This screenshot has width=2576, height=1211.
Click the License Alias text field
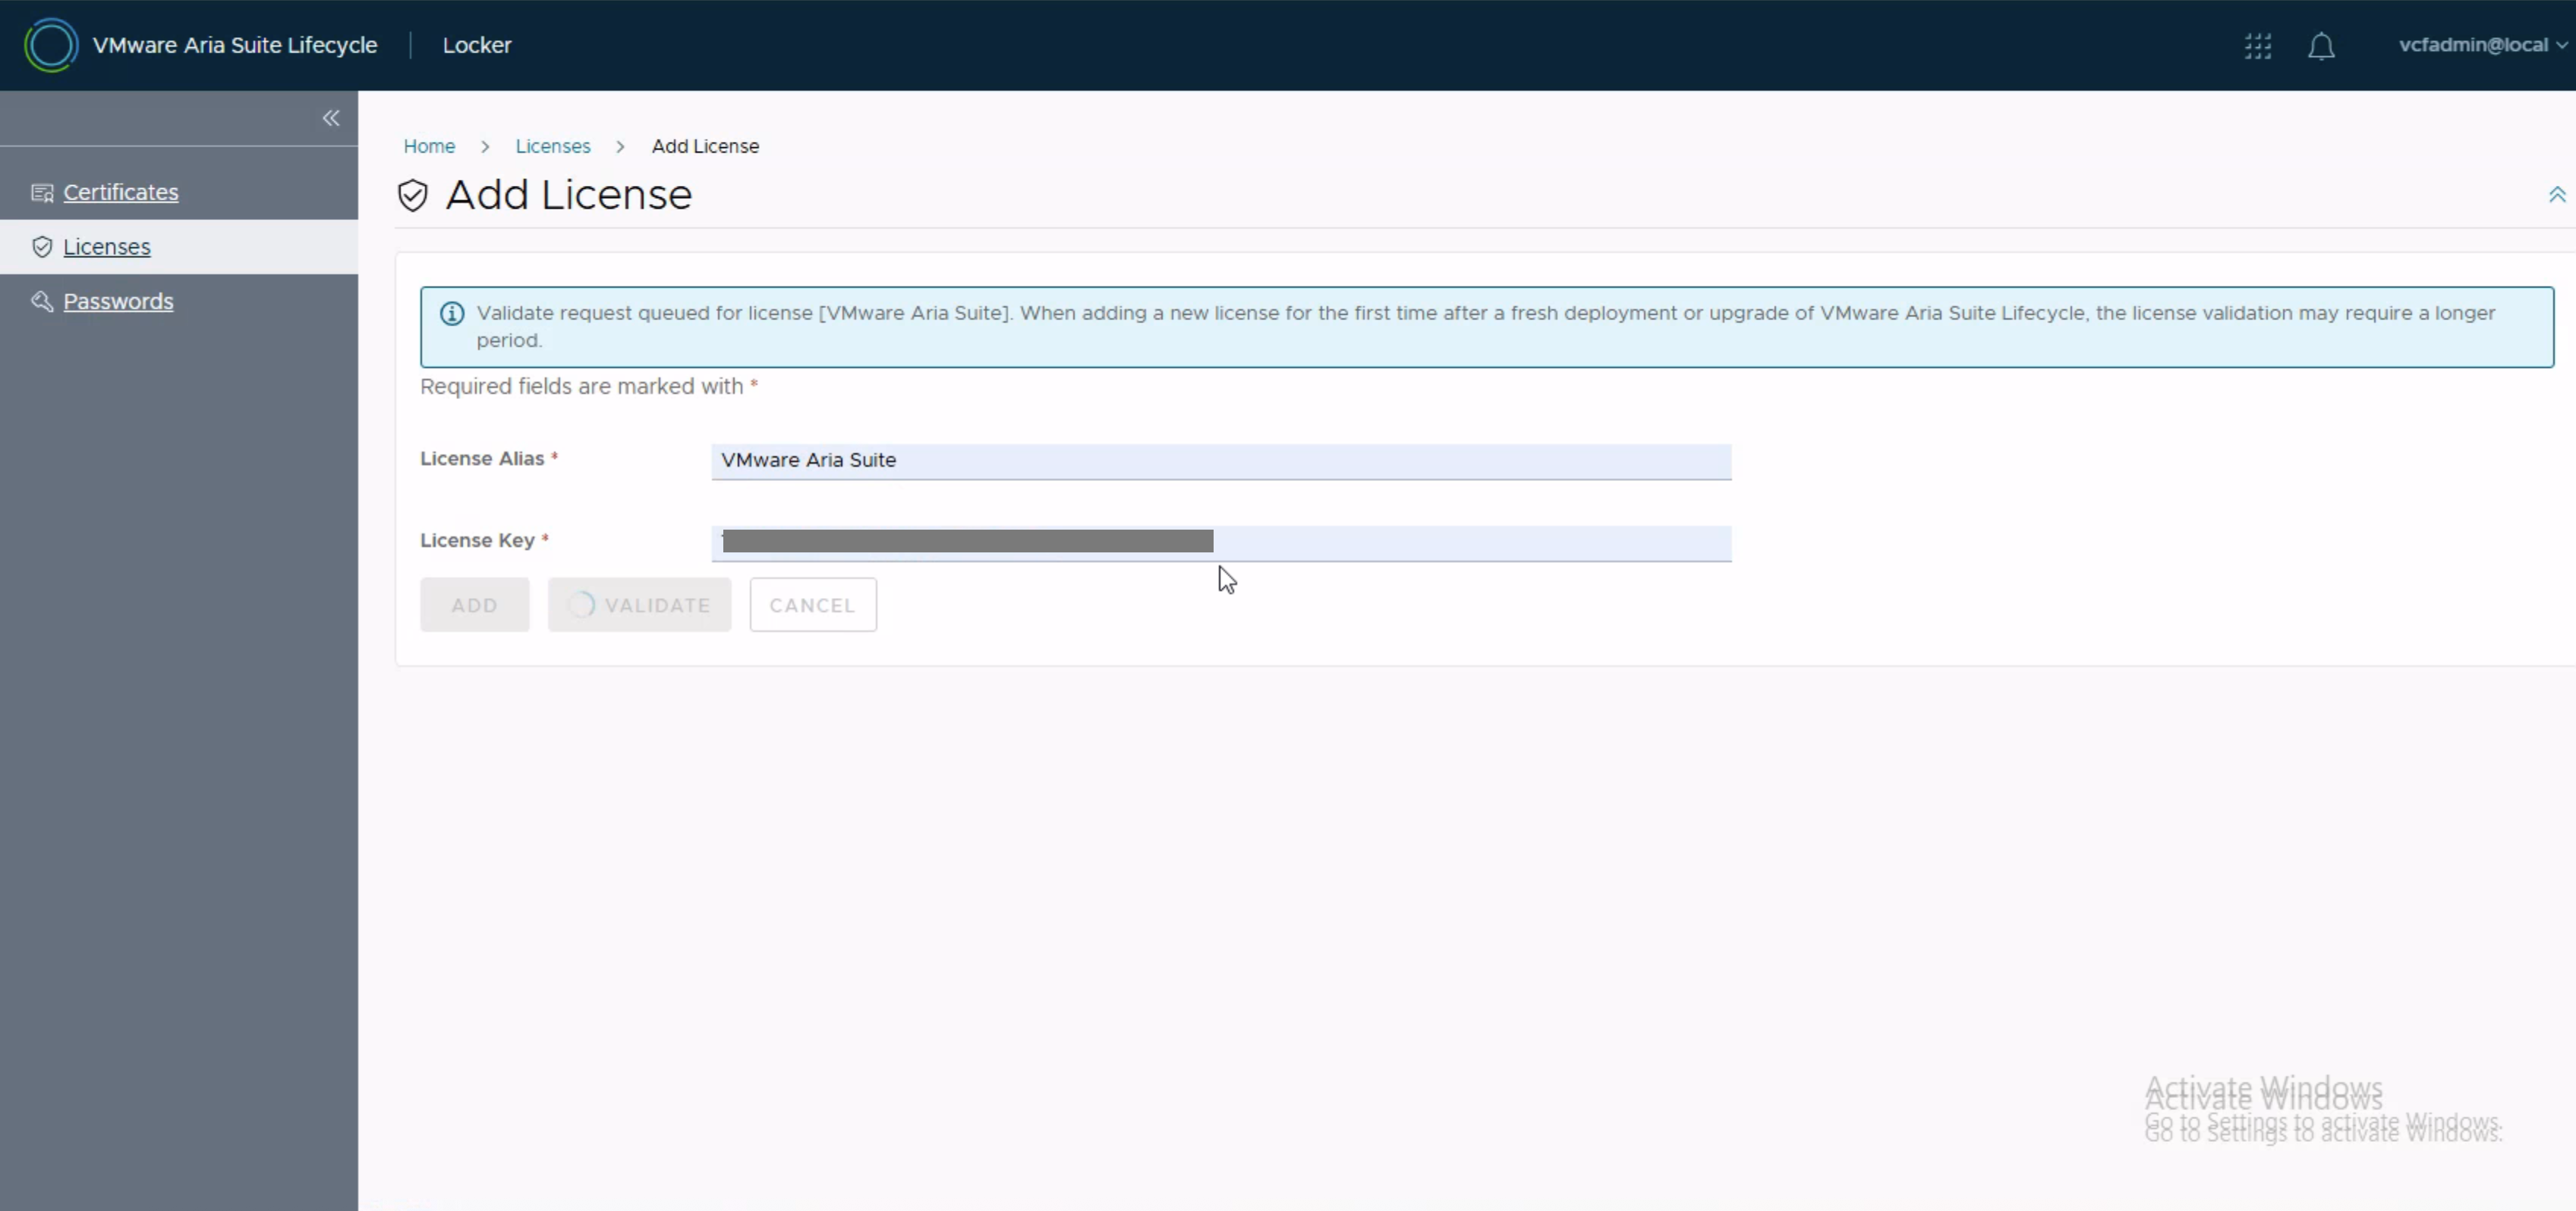coord(1220,461)
